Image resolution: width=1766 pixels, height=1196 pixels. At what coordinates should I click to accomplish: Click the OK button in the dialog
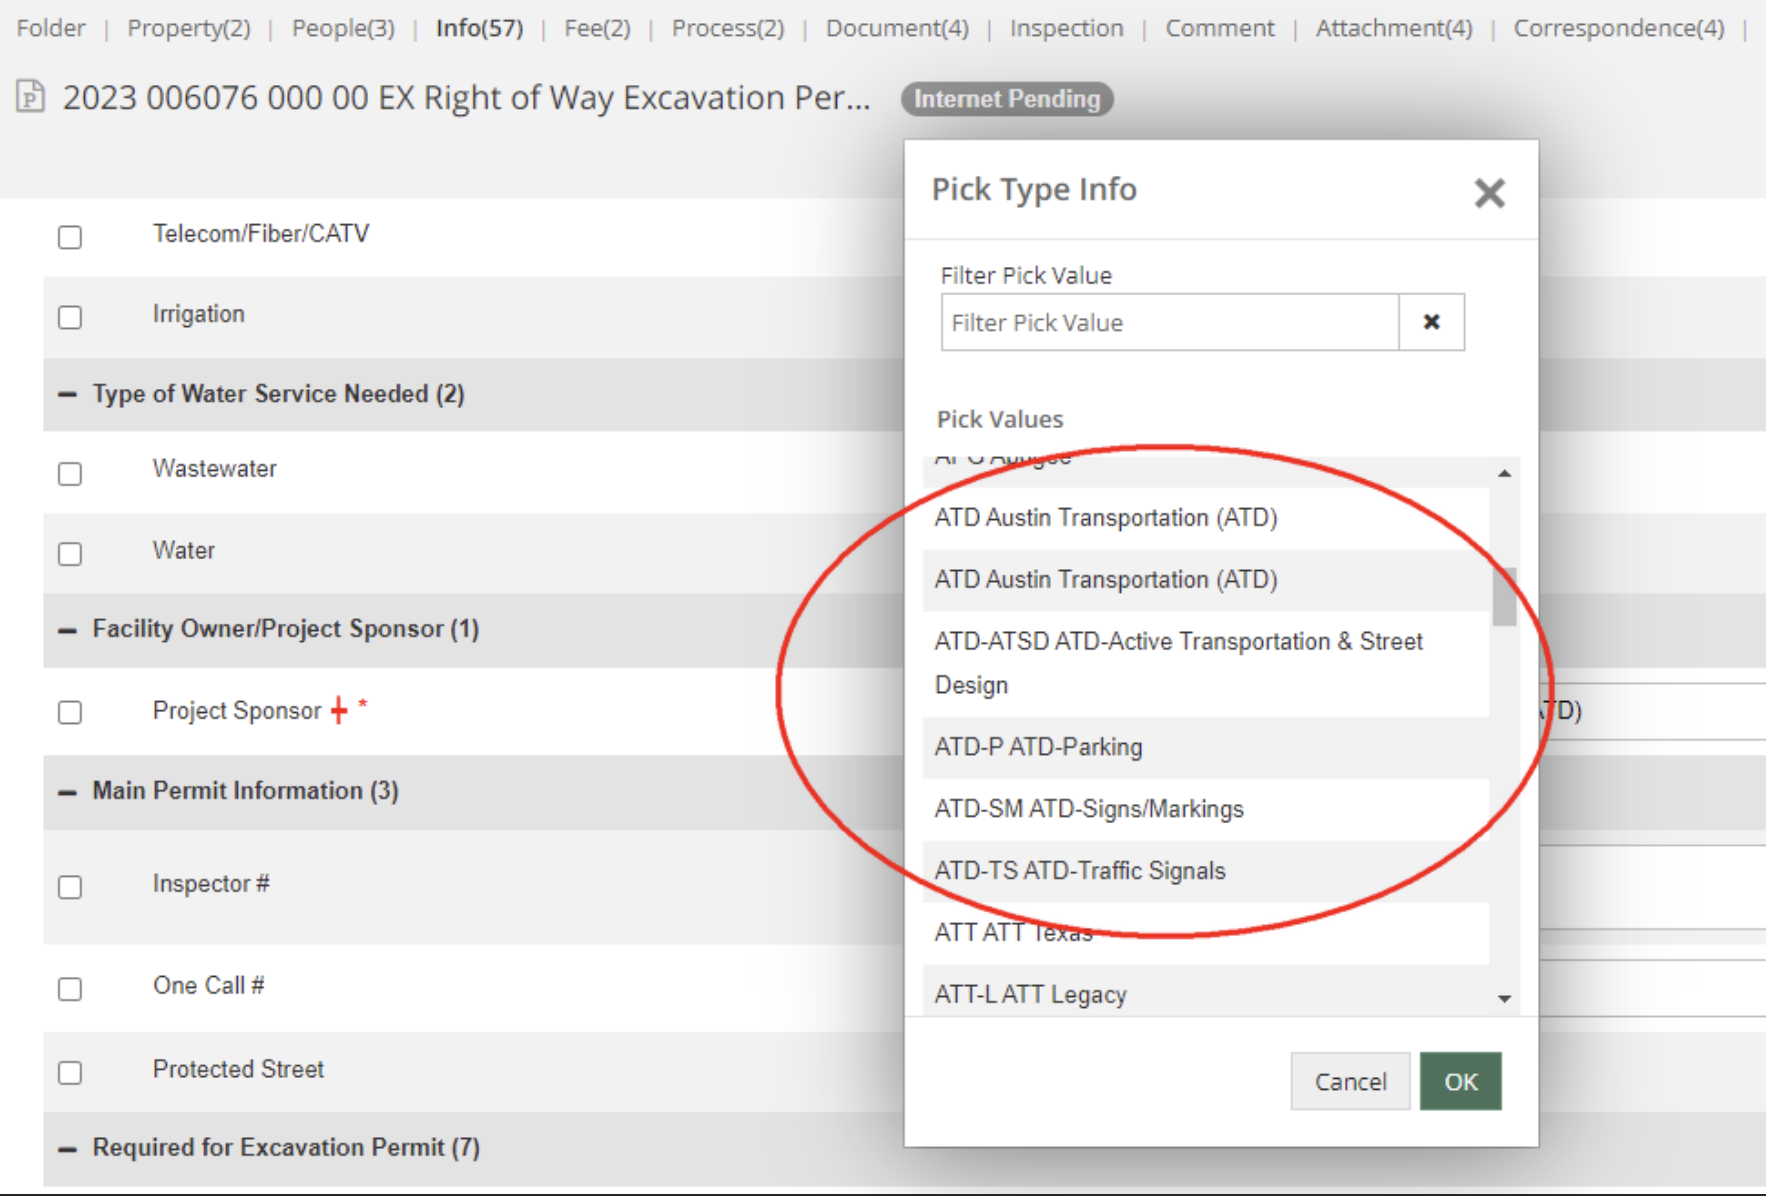pos(1460,1081)
